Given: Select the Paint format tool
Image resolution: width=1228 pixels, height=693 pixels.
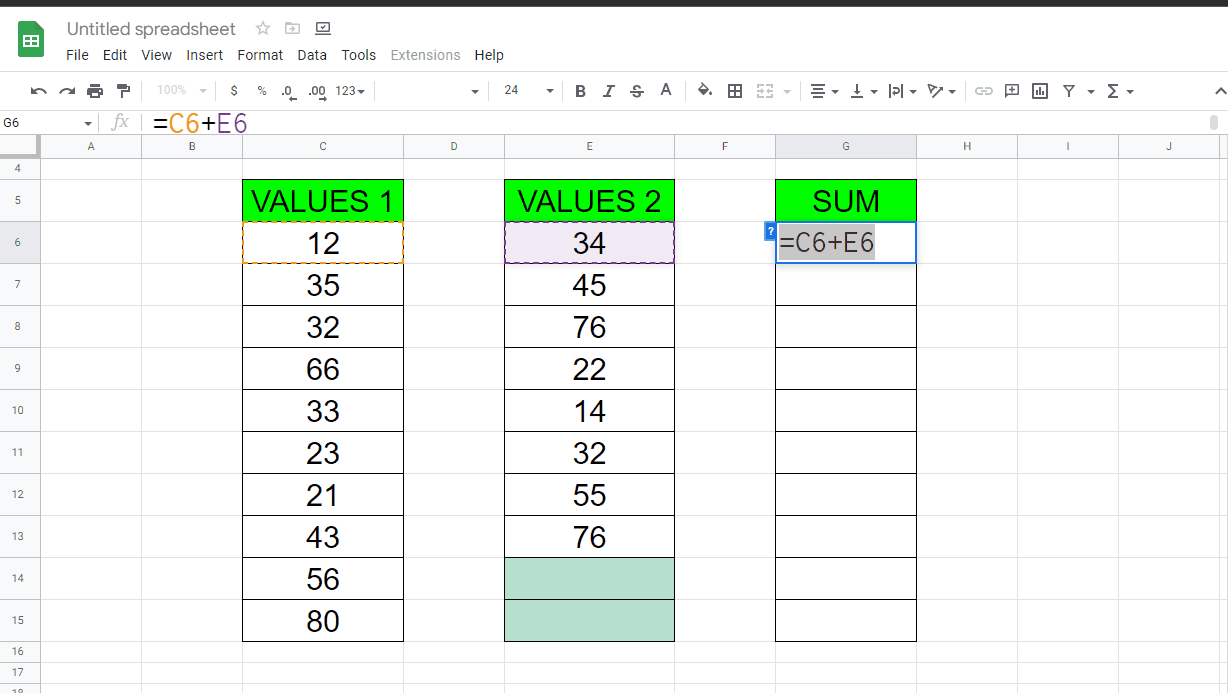Looking at the screenshot, I should (124, 90).
